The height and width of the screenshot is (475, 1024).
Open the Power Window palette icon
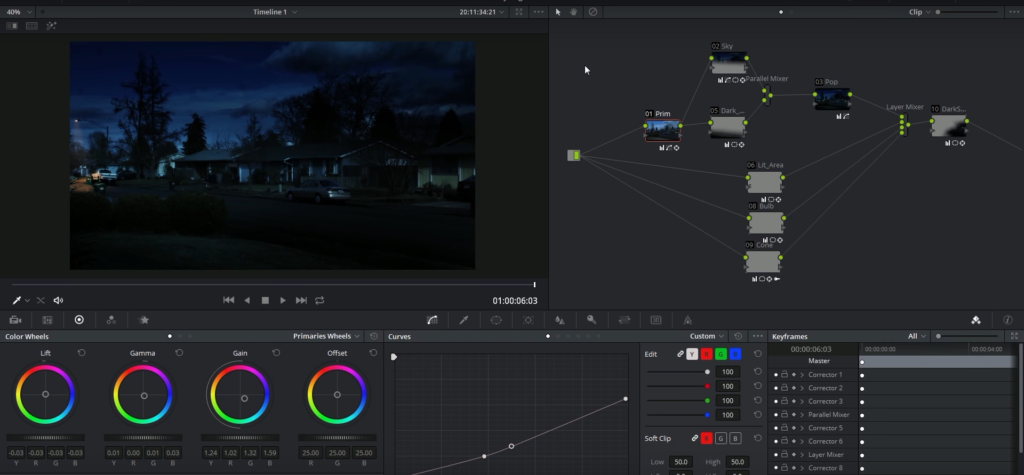(x=496, y=320)
